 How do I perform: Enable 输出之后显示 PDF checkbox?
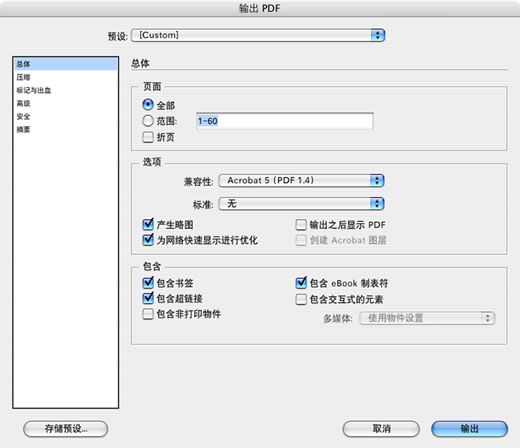[x=301, y=225]
